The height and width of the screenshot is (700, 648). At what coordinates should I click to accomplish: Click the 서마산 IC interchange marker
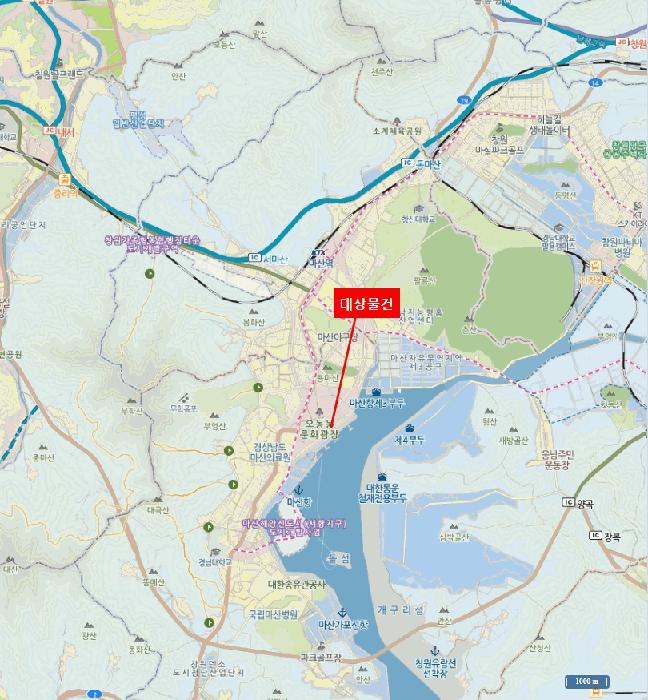254,257
